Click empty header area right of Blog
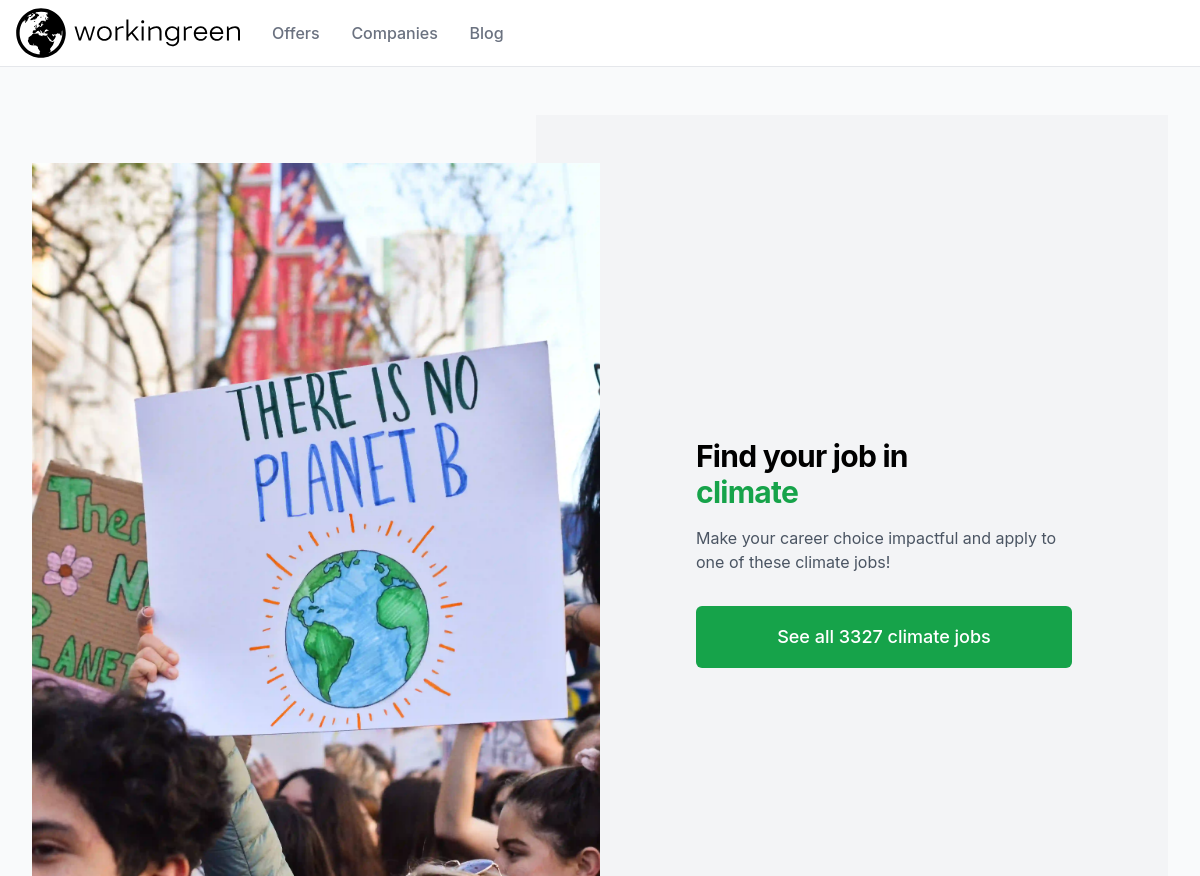The image size is (1200, 876). click(x=850, y=33)
